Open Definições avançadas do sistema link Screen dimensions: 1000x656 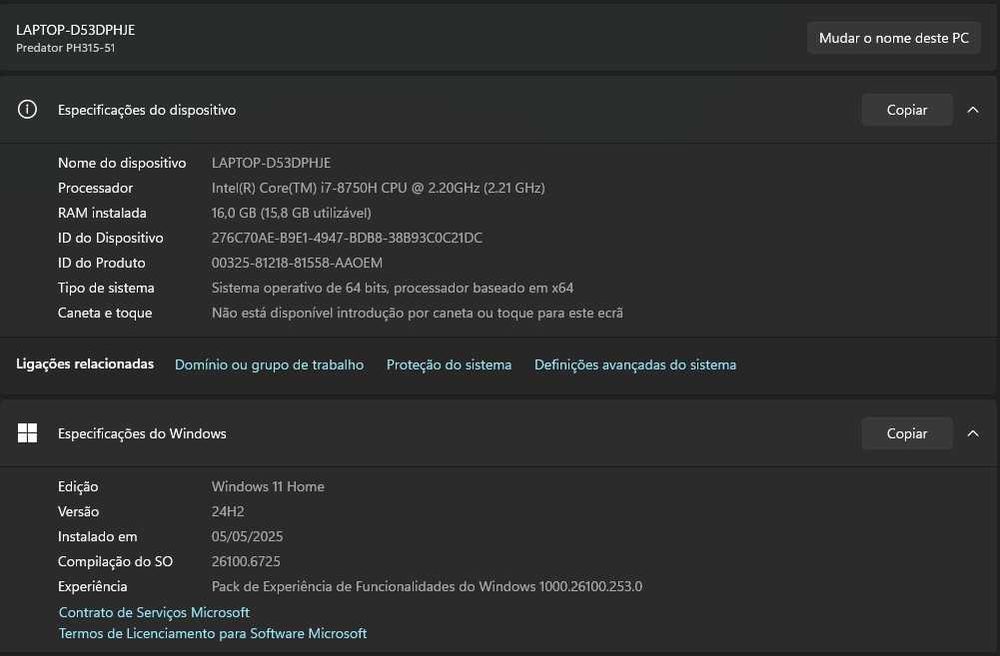[x=635, y=365]
